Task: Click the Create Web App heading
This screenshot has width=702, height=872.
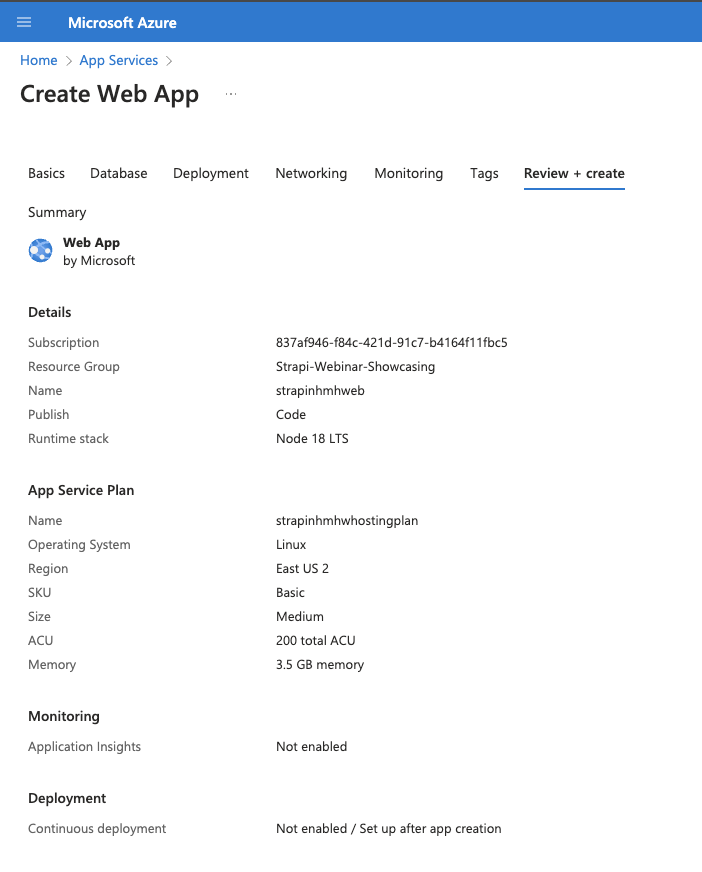Action: click(109, 94)
